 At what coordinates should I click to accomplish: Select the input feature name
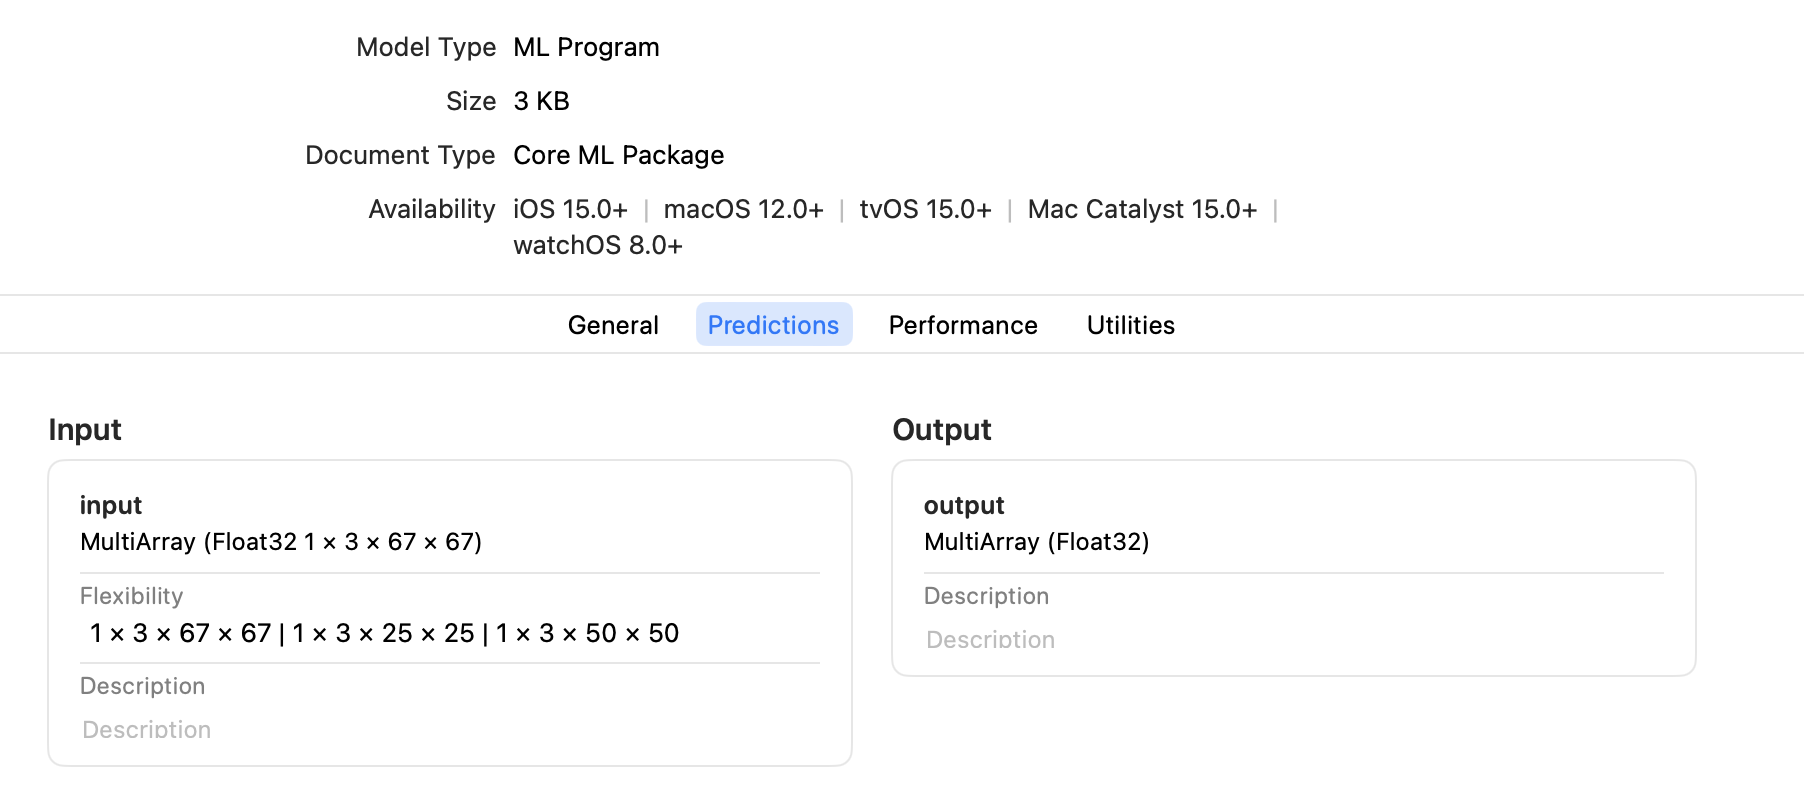pyautogui.click(x=111, y=505)
